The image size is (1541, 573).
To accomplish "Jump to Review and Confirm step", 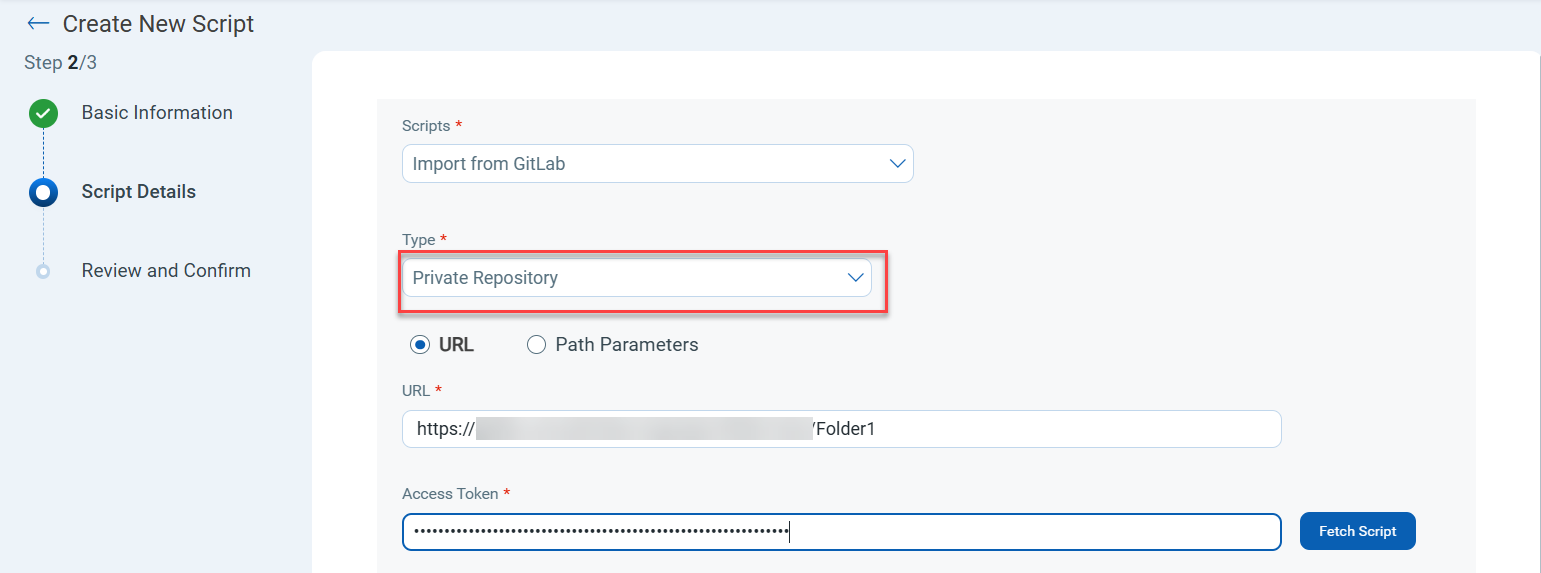I will tap(166, 271).
